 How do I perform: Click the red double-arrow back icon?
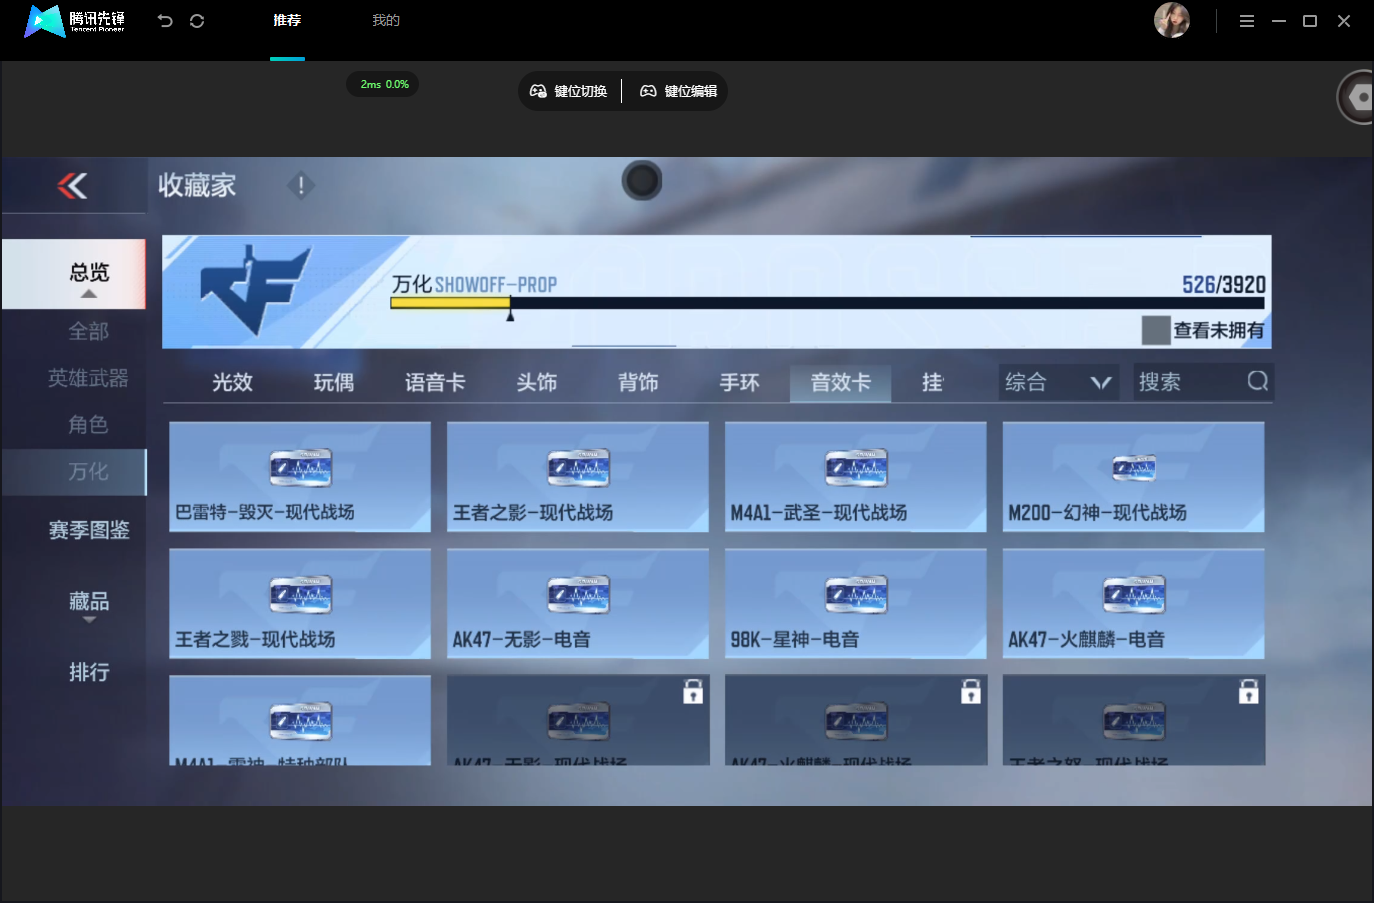(72, 185)
